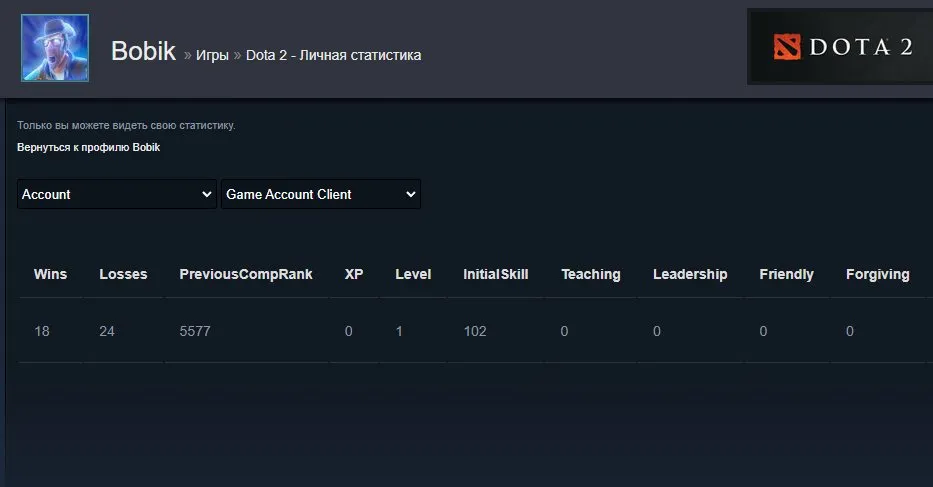Click the Leadership column header
The image size is (933, 487).
pyautogui.click(x=690, y=274)
